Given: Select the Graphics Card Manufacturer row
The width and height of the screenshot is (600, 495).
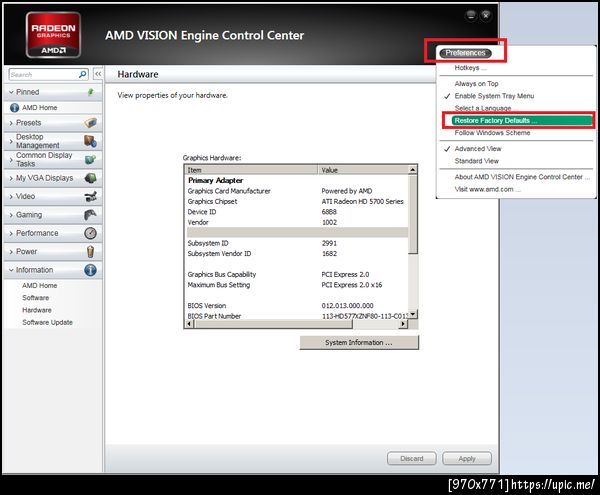Looking at the screenshot, I should 297,191.
